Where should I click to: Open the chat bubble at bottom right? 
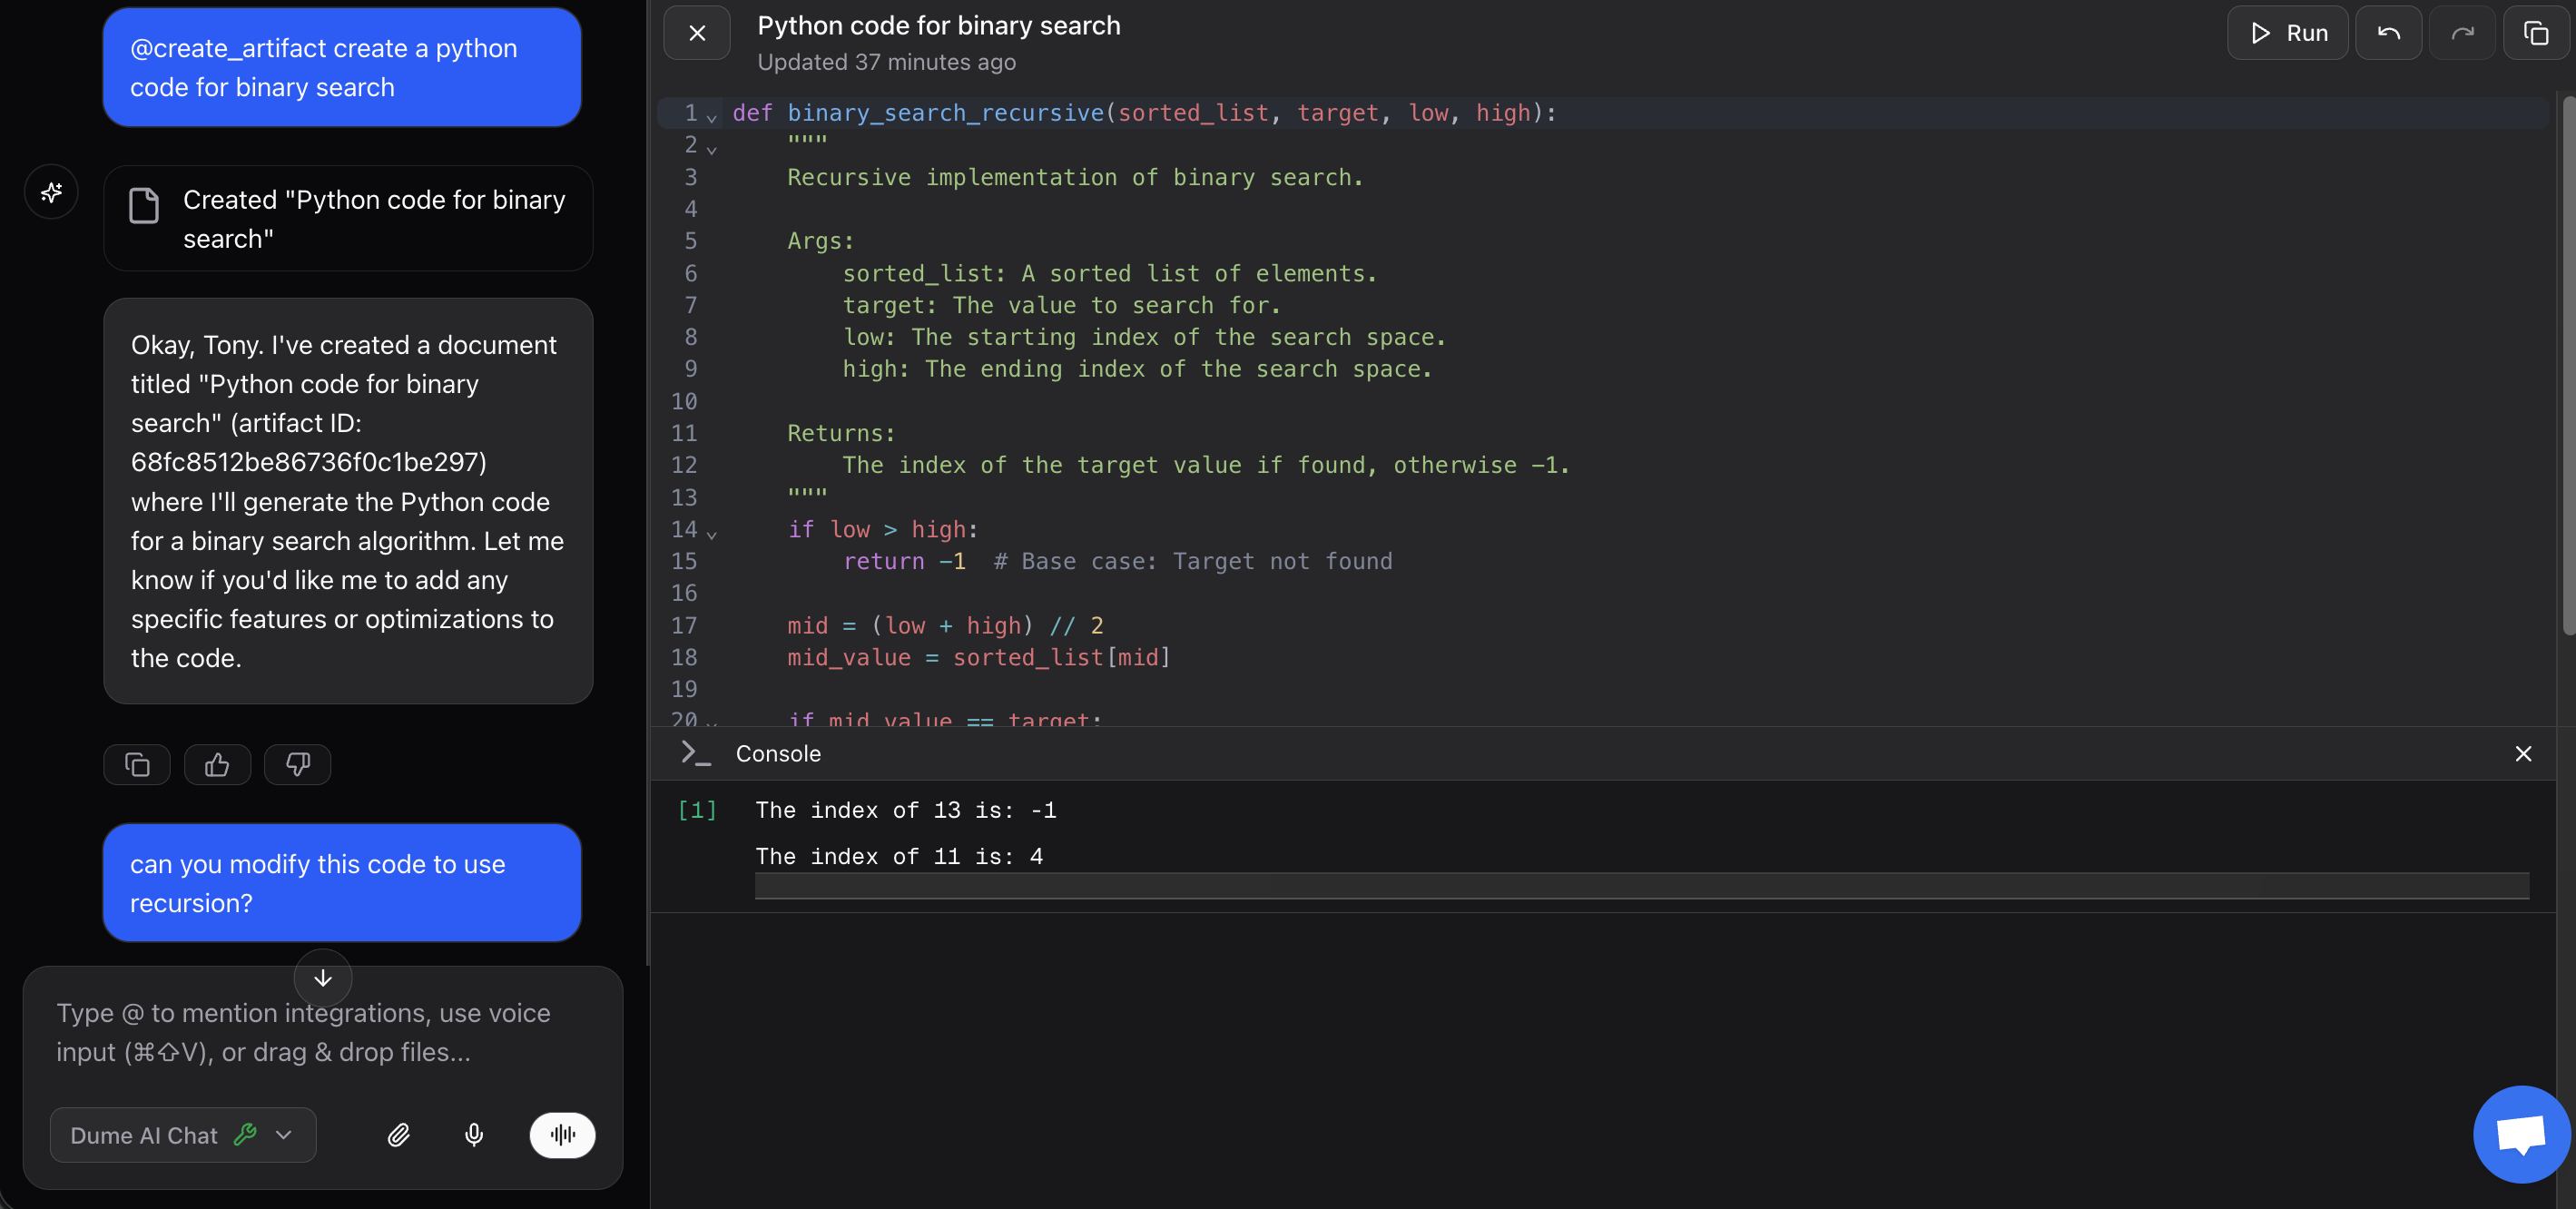[x=2519, y=1133]
